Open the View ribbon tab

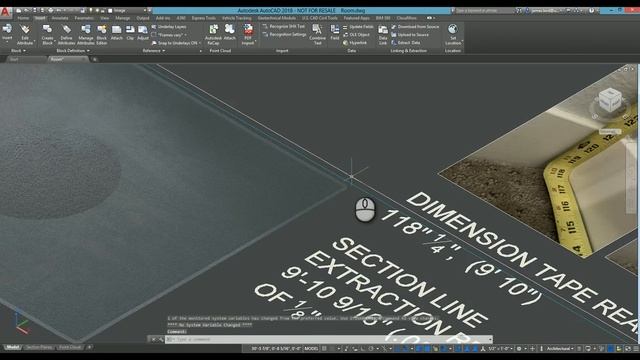(x=104, y=18)
